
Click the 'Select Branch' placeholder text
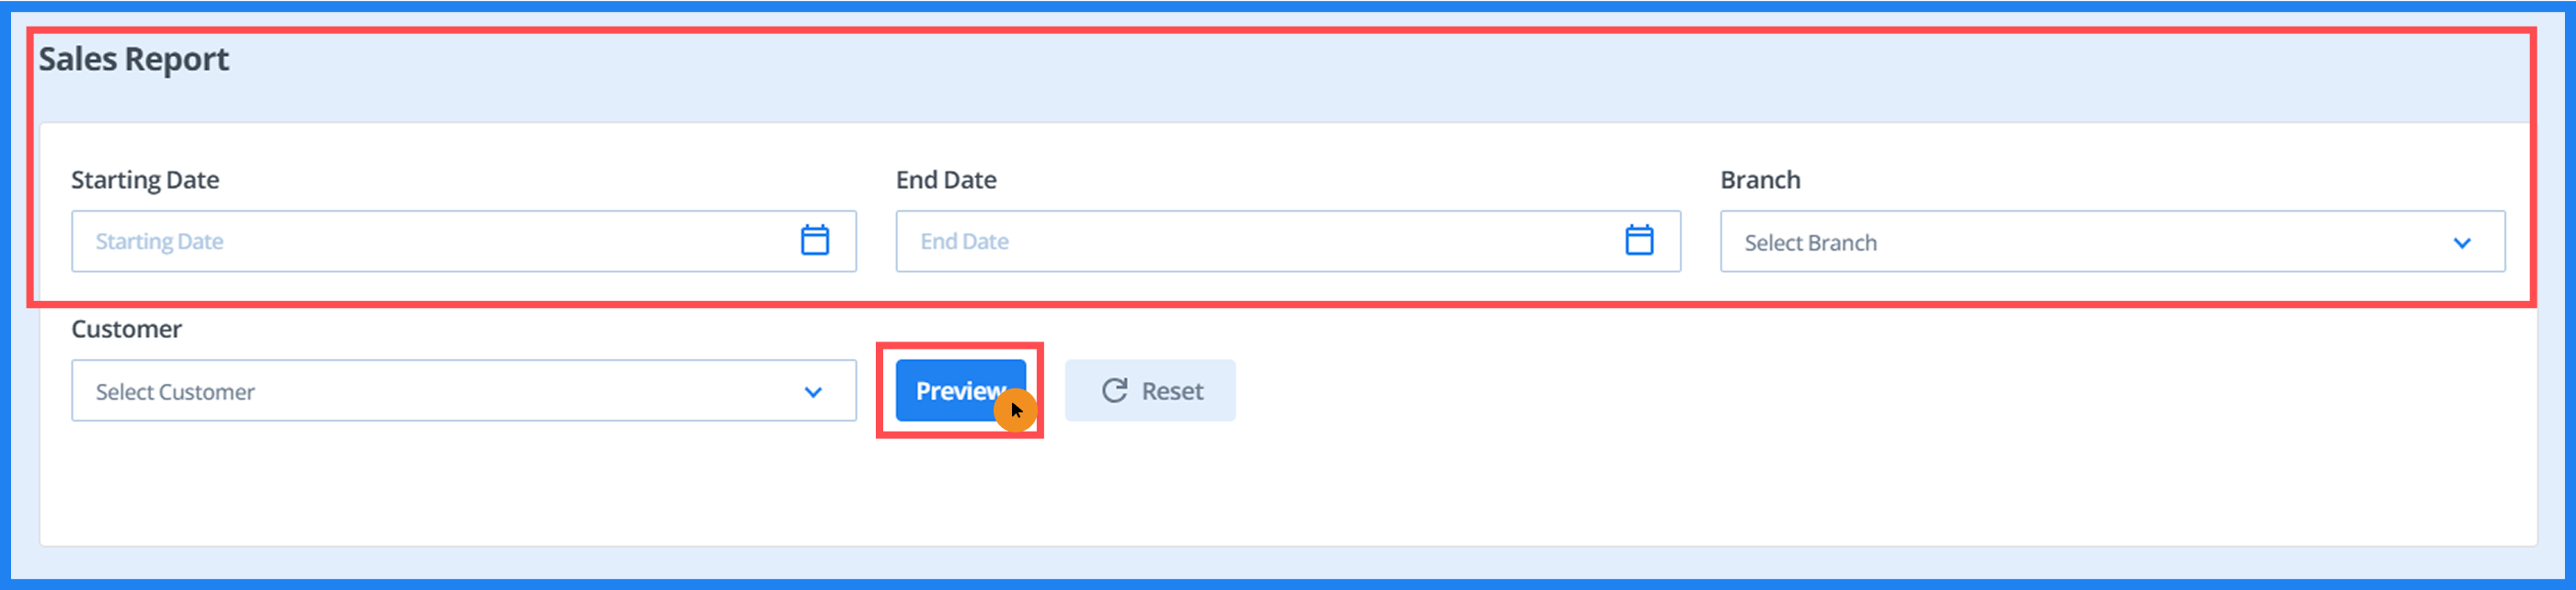coord(1810,243)
